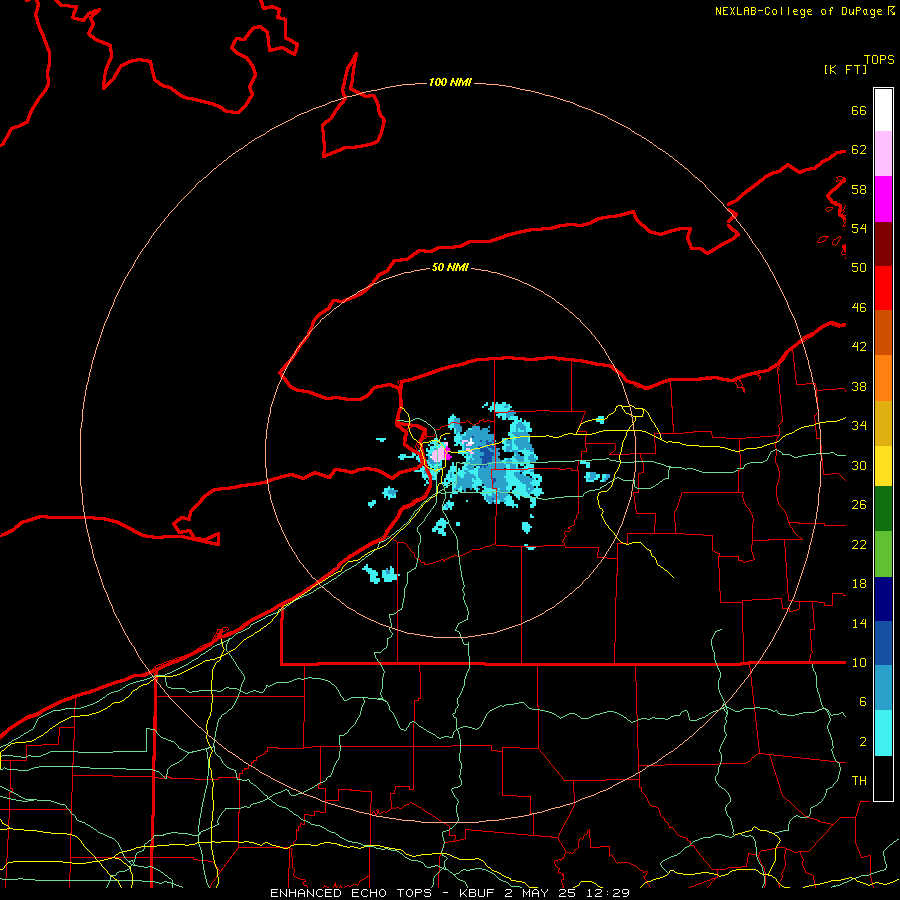Click the 38 value on the scale
900x900 pixels.
point(859,386)
